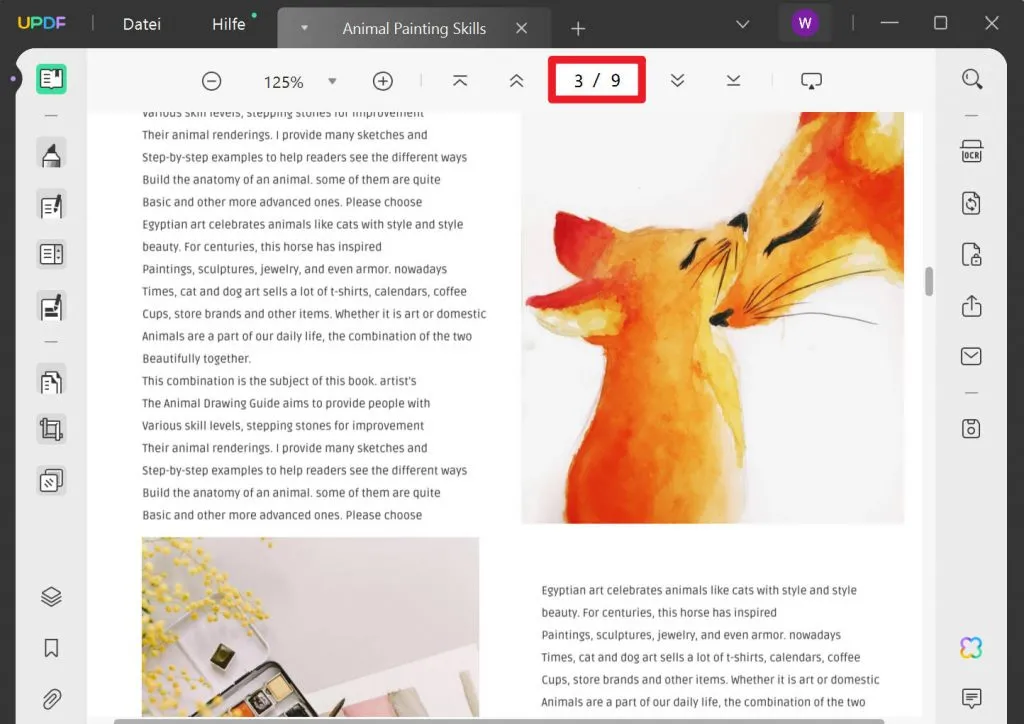
Task: Open the Prepare Form tool
Action: [x=51, y=254]
